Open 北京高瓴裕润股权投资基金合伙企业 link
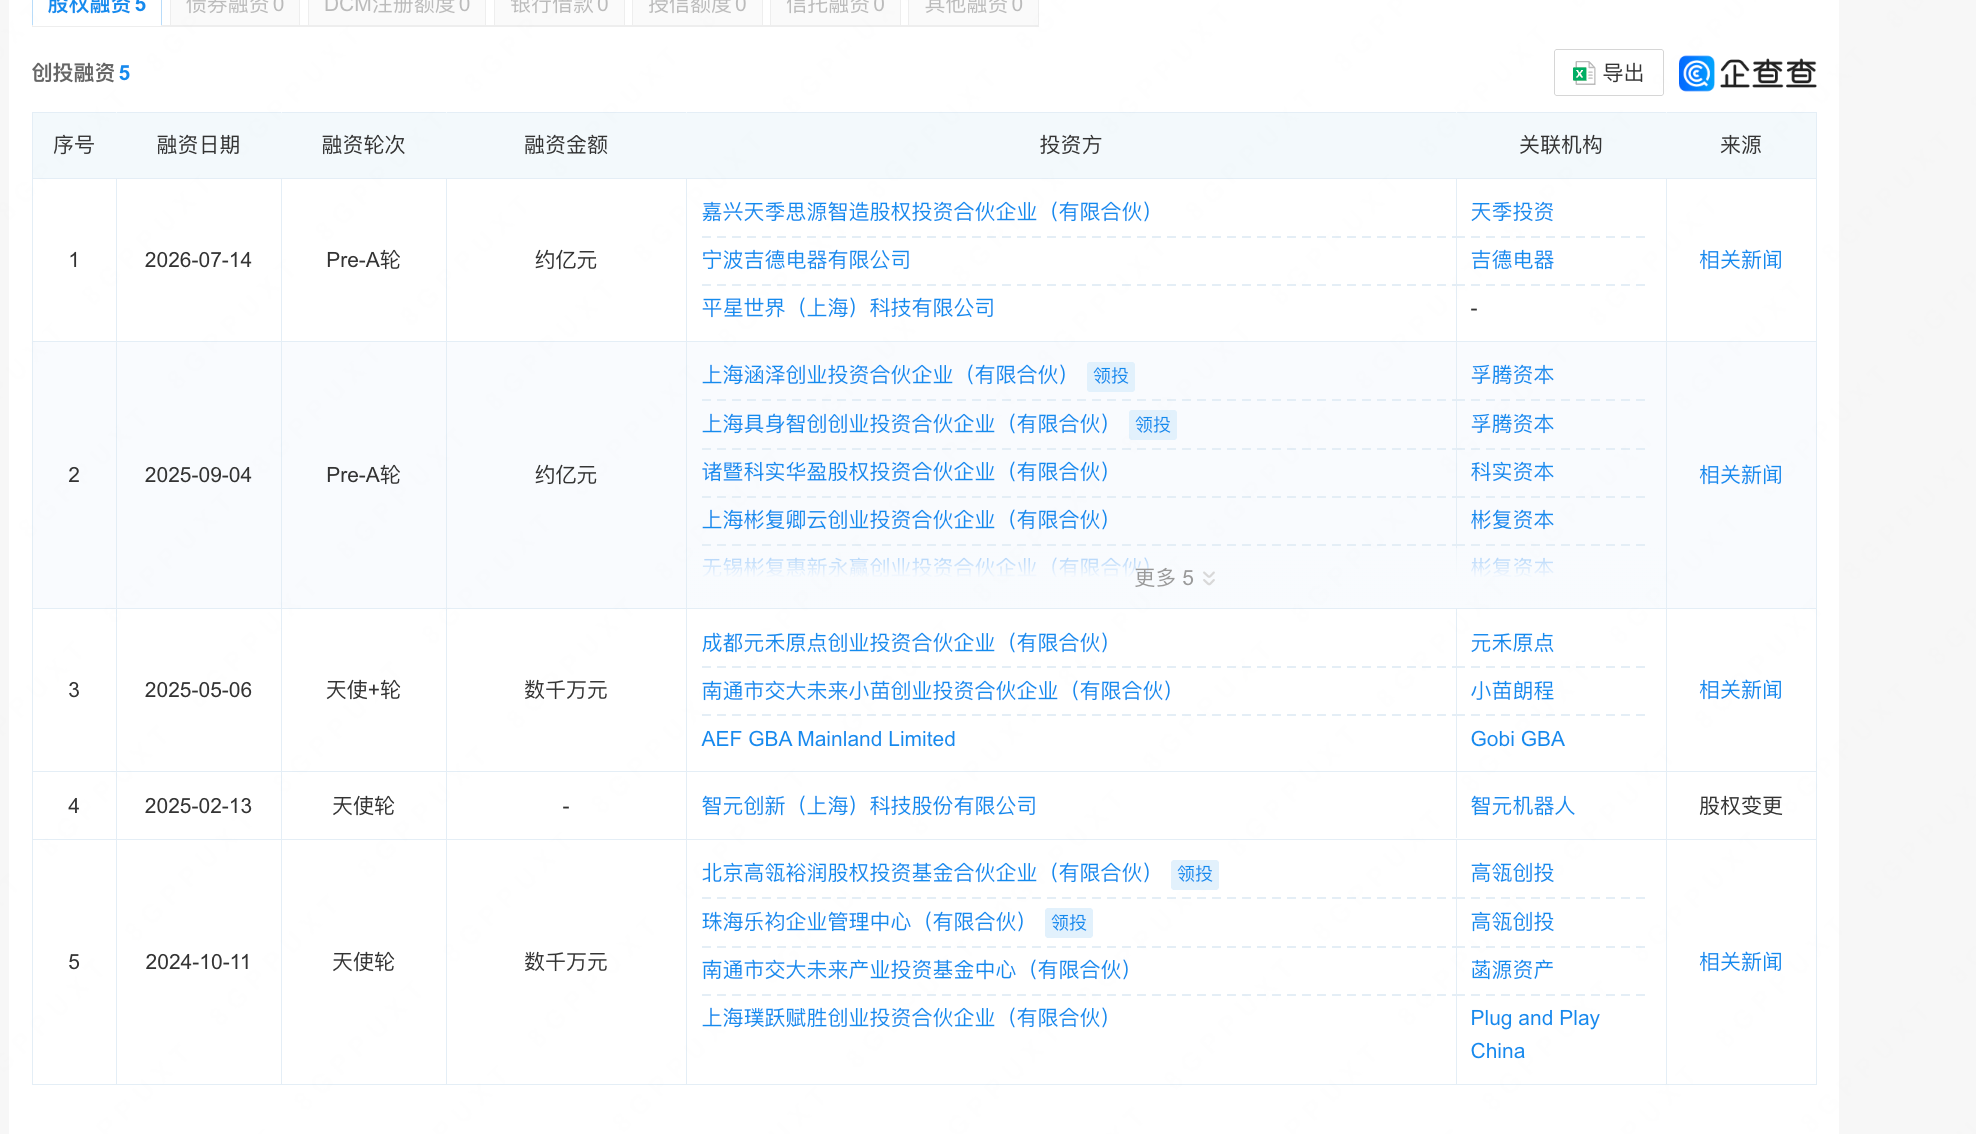The height and width of the screenshot is (1134, 1976). pyautogui.click(x=927, y=873)
